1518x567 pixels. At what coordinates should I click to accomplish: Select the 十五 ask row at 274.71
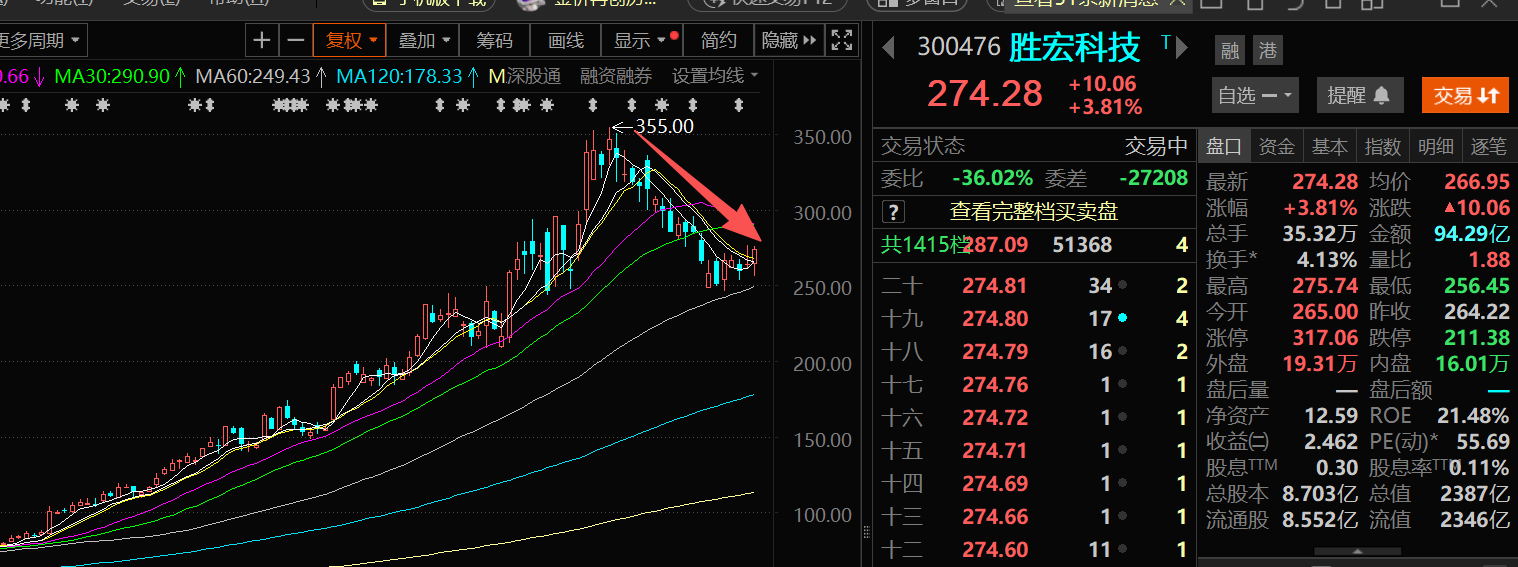pyautogui.click(x=1033, y=451)
